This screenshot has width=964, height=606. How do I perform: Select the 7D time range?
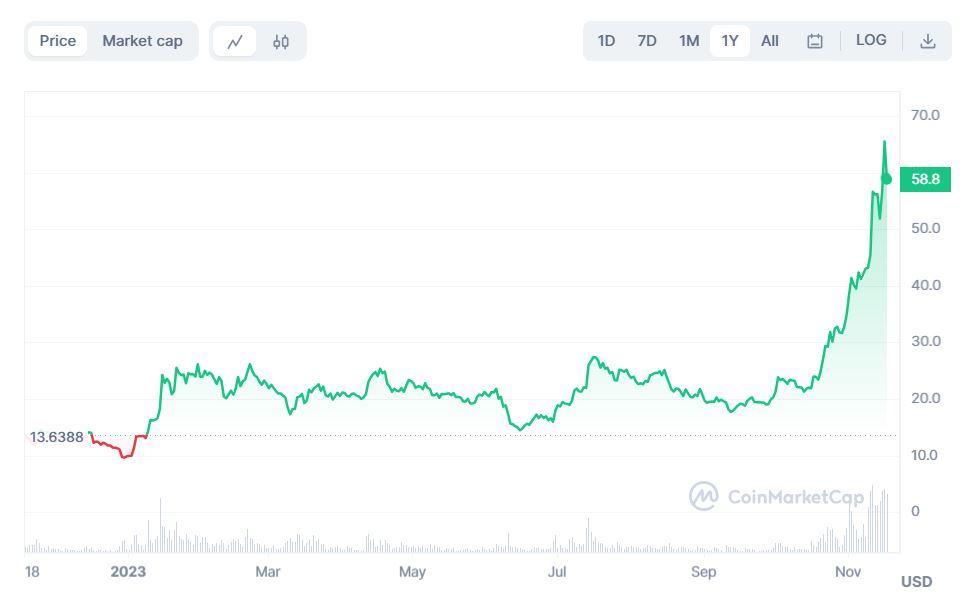(x=647, y=41)
